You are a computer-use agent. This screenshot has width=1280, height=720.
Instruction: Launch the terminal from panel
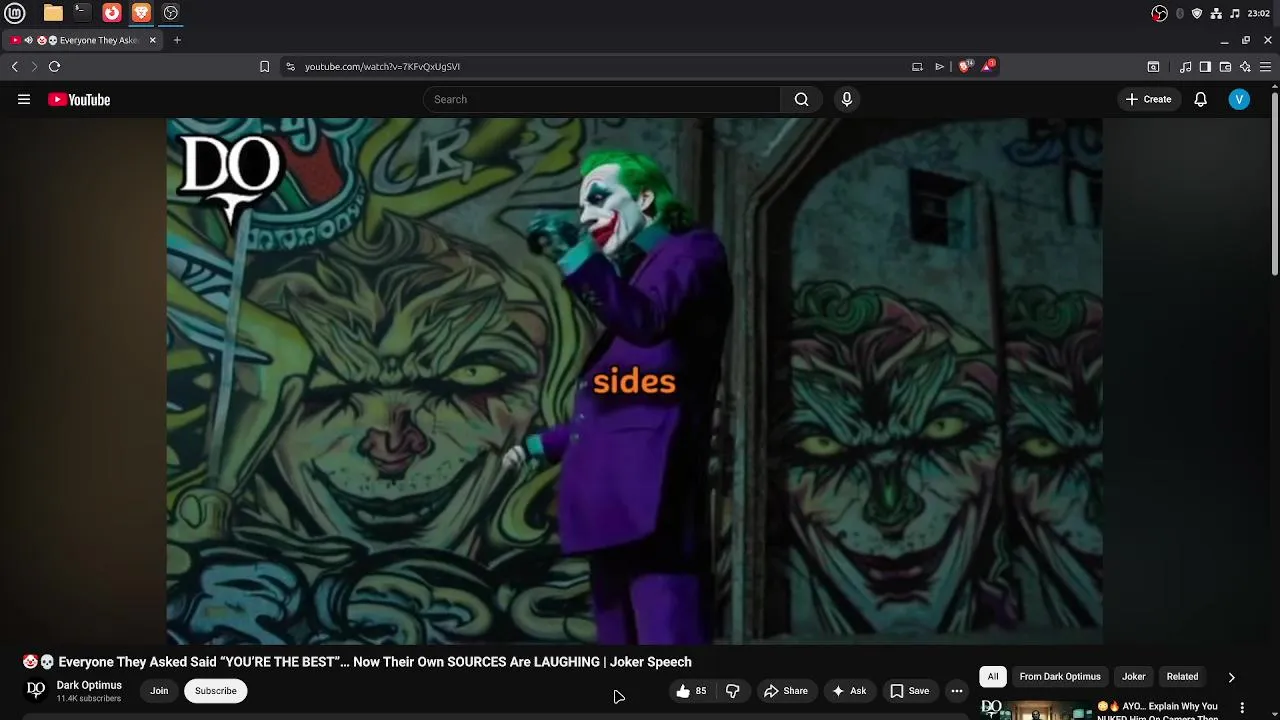coord(82,13)
